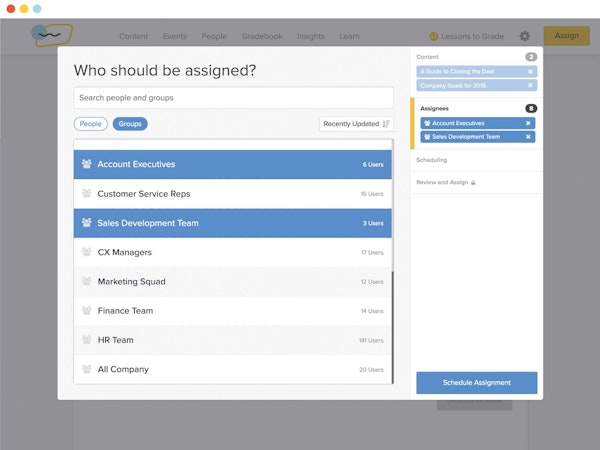Click the lock icon beside Review and Assign
The width and height of the screenshot is (600, 450).
473,183
